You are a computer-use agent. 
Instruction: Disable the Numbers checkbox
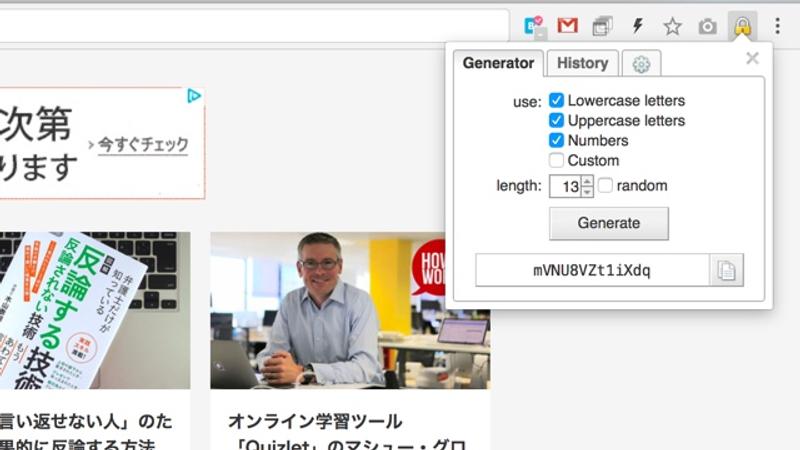click(556, 141)
